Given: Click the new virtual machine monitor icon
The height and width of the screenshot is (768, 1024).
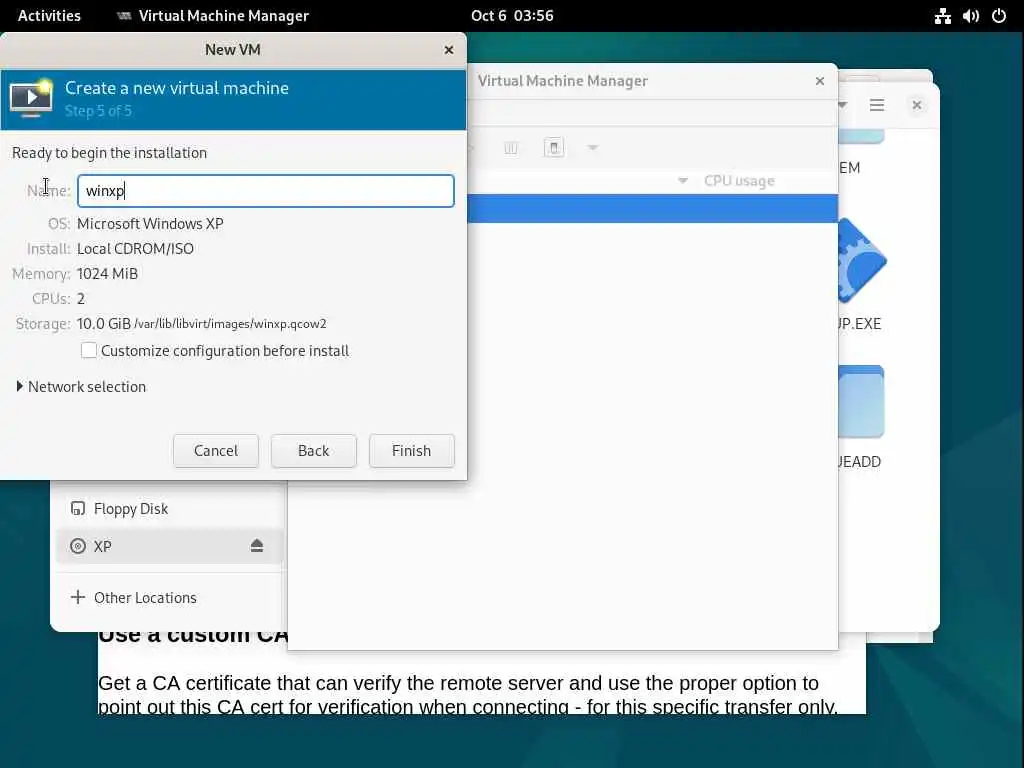Looking at the screenshot, I should coord(31,99).
